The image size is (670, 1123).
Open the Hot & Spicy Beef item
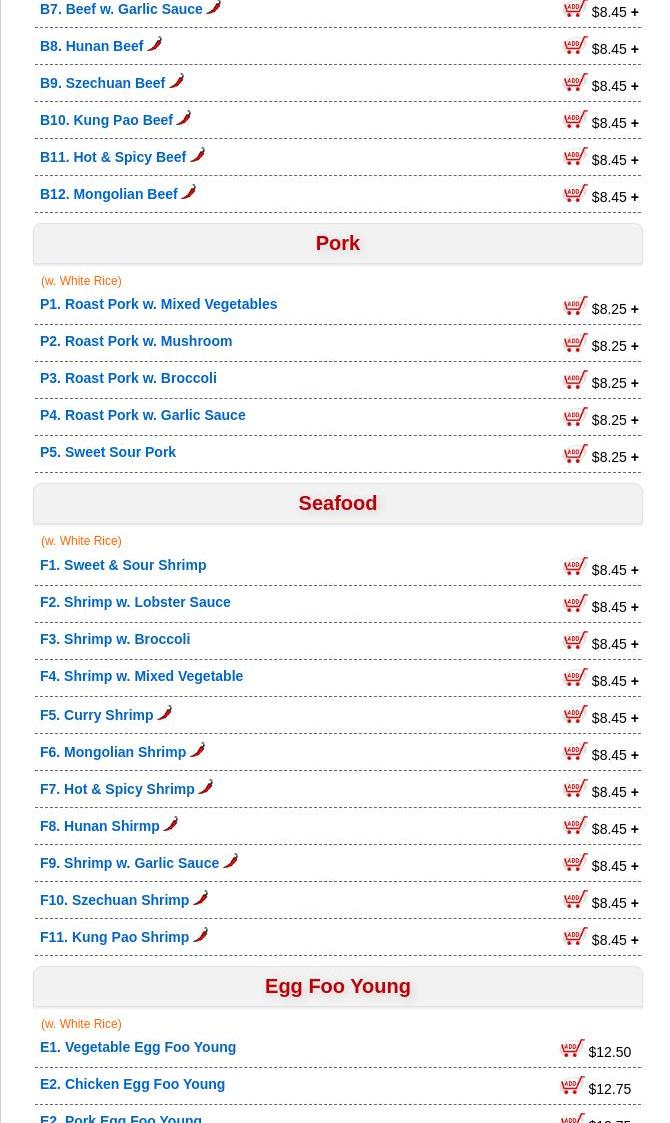tap(113, 157)
